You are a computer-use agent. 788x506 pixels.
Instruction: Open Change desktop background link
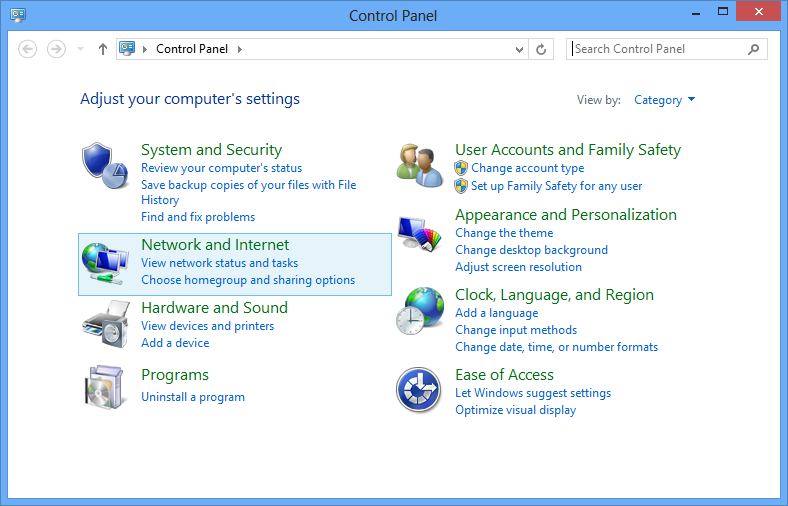(531, 250)
